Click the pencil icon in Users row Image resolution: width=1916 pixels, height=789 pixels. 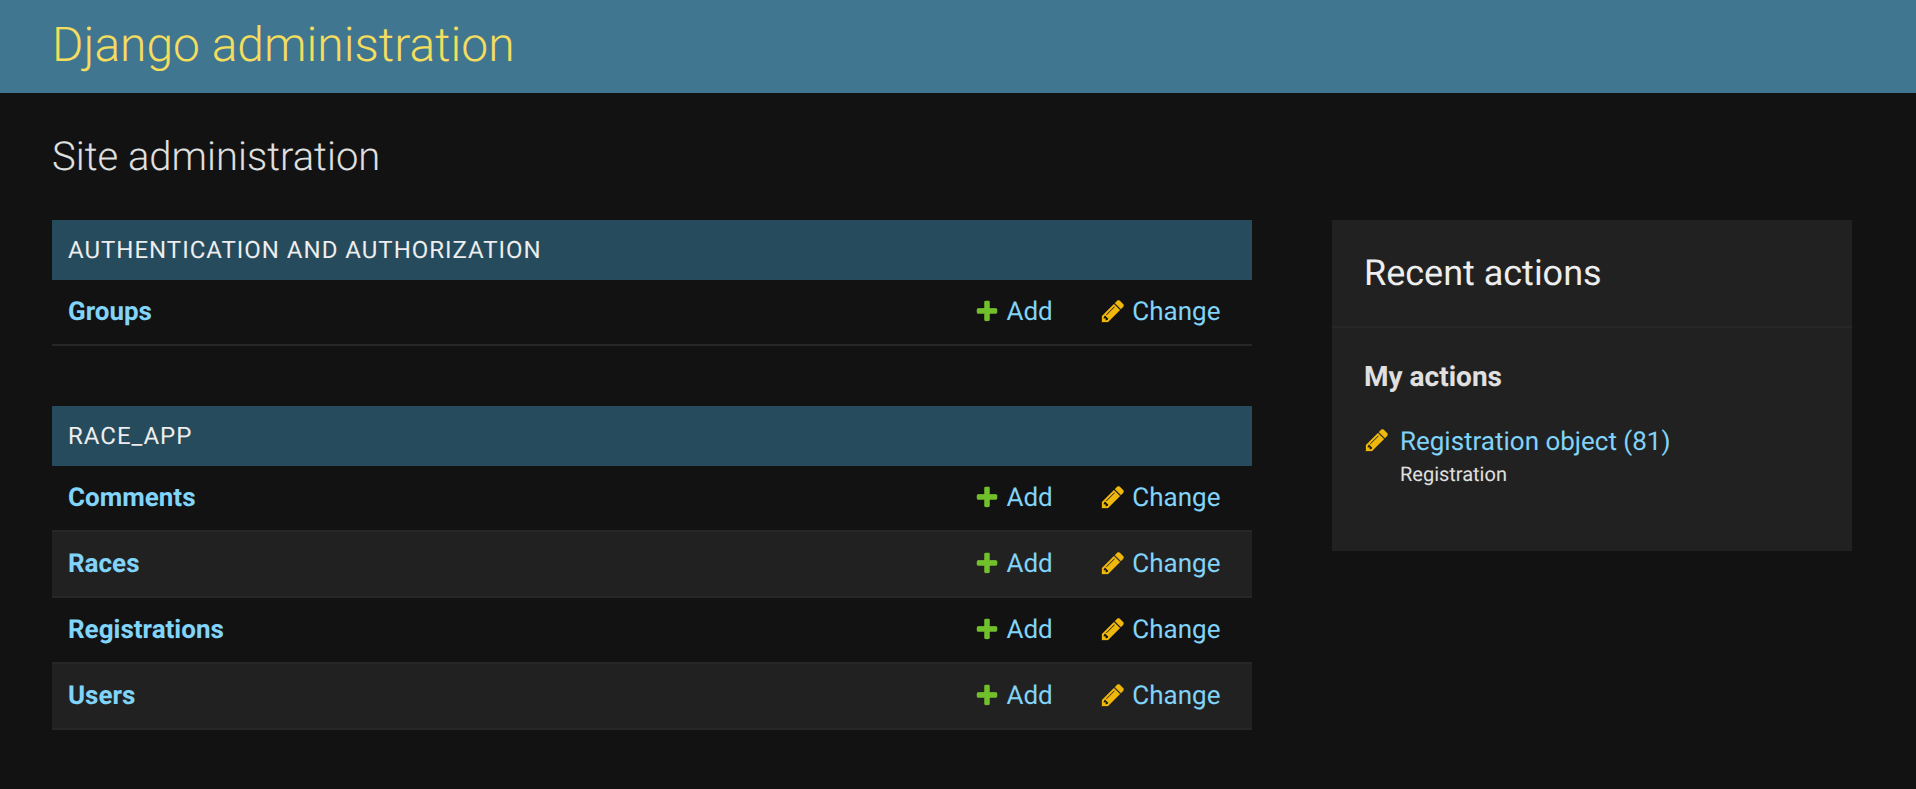pos(1112,696)
